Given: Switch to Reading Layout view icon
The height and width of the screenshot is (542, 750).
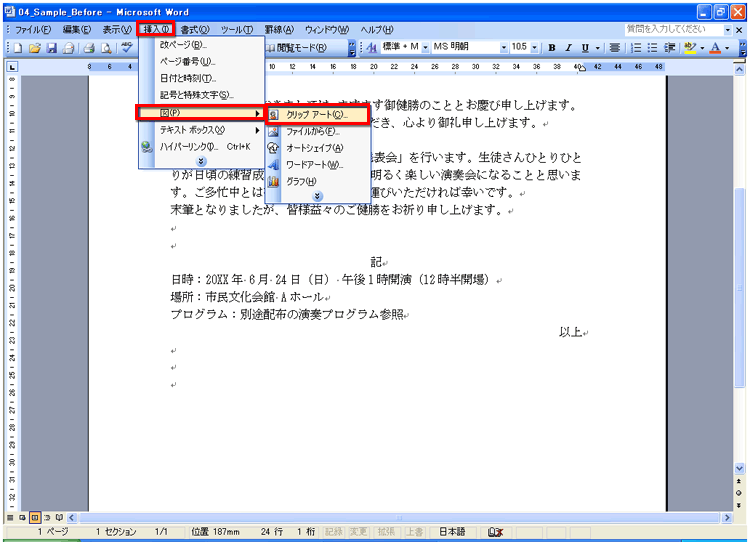Looking at the screenshot, I should [59, 518].
